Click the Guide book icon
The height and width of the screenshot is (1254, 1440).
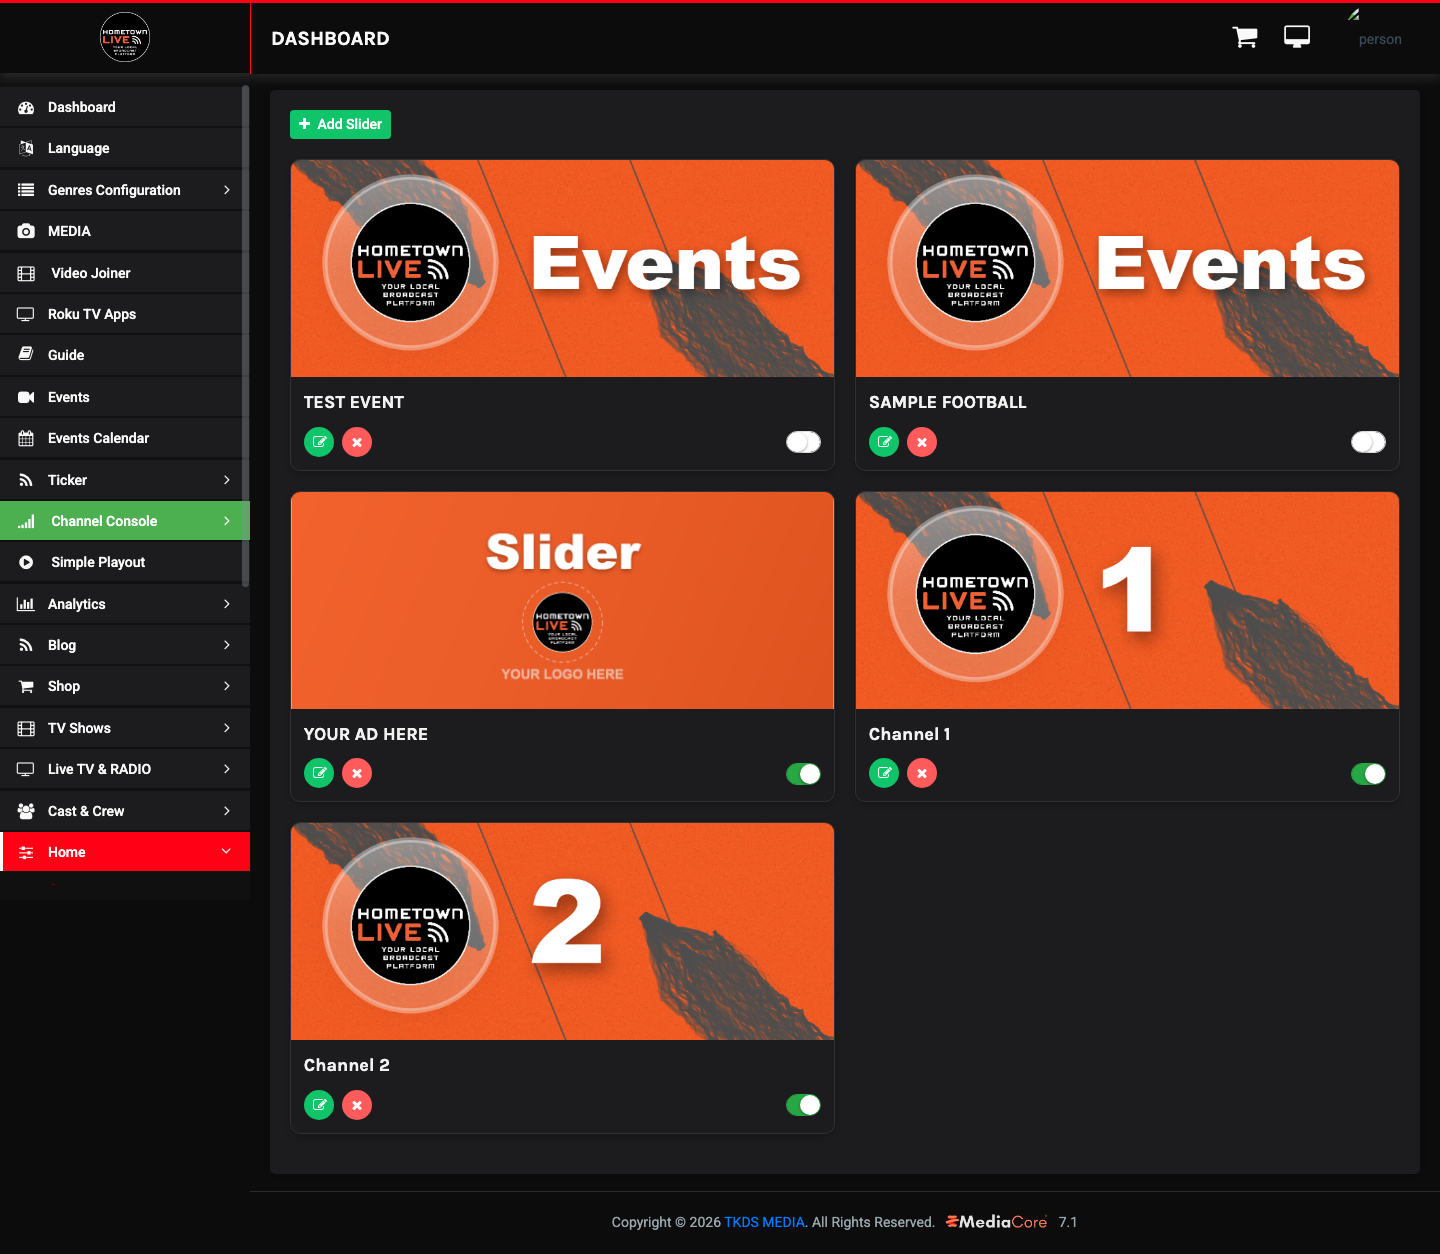[26, 355]
